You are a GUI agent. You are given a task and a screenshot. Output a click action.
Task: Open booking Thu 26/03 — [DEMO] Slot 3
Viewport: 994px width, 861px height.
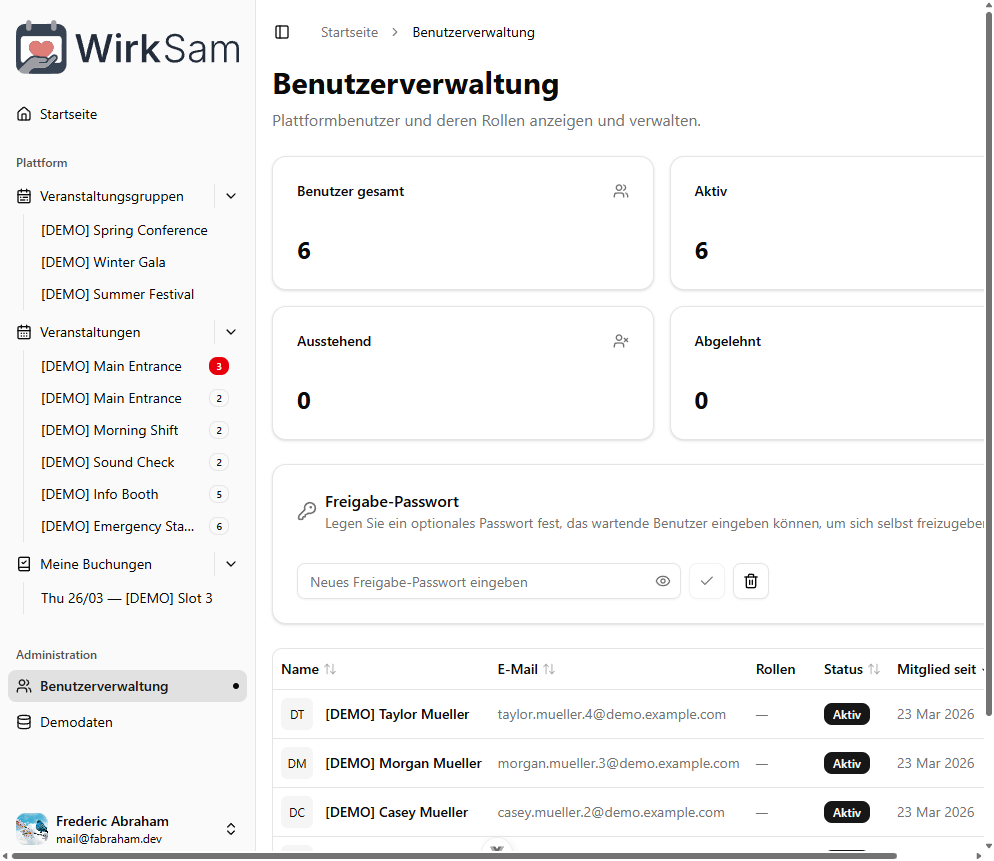(127, 599)
